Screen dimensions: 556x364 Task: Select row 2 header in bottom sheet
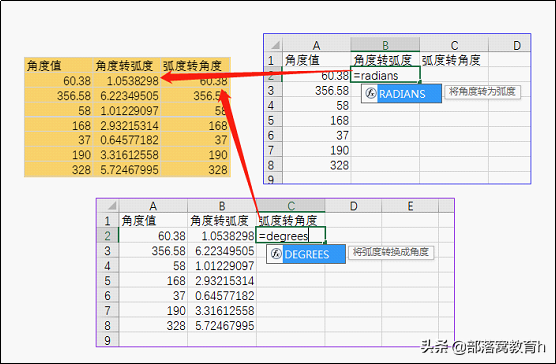click(x=108, y=235)
